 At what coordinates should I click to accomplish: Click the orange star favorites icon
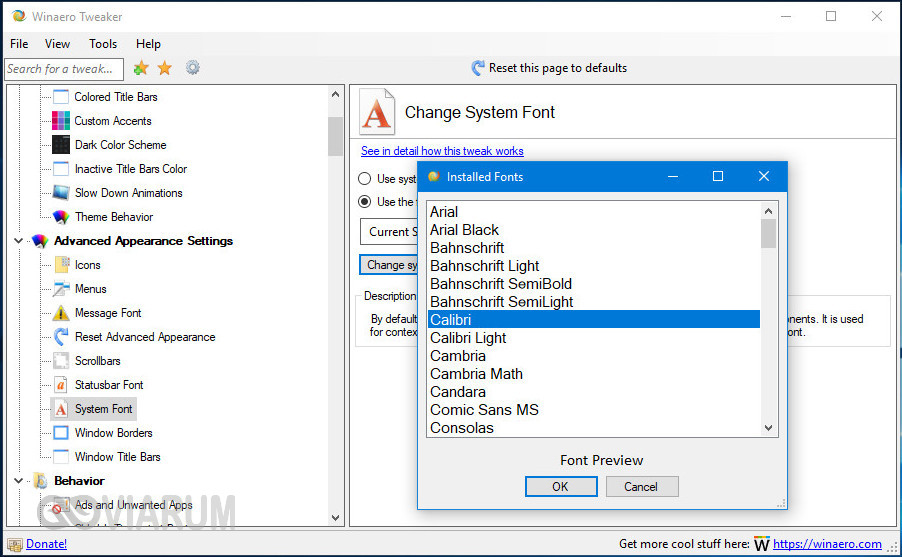pyautogui.click(x=165, y=68)
